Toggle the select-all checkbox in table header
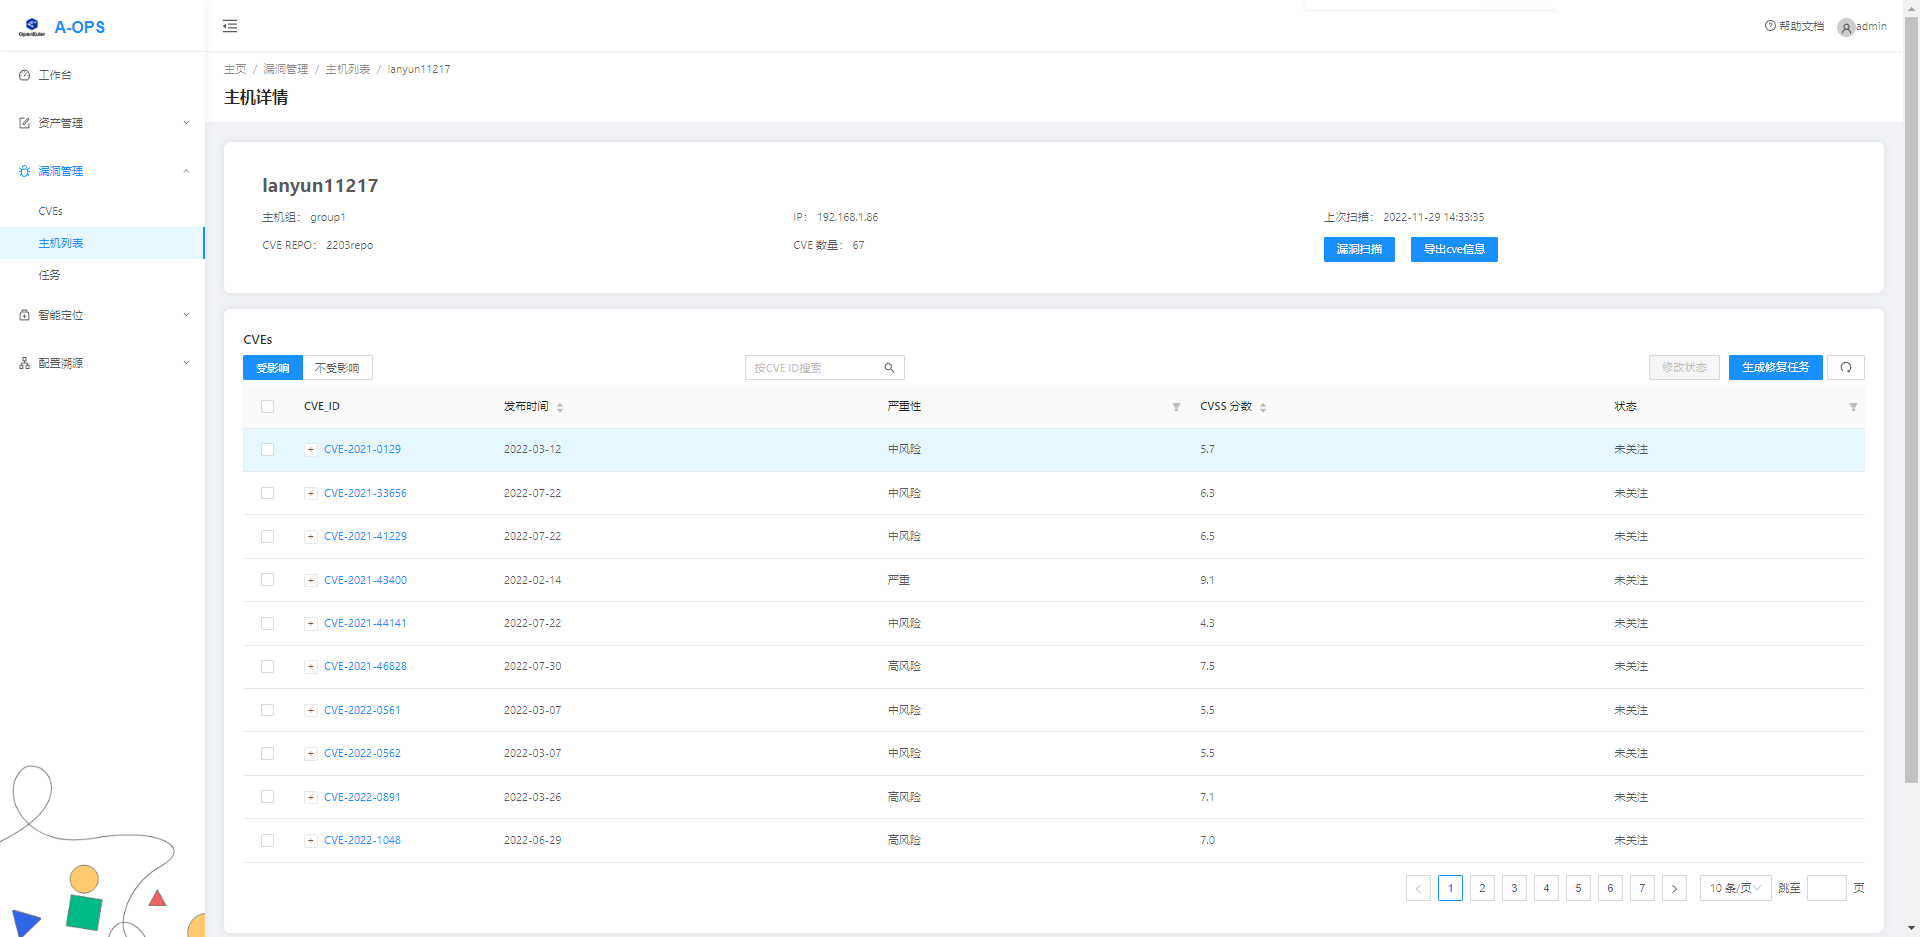The image size is (1920, 937). (267, 407)
